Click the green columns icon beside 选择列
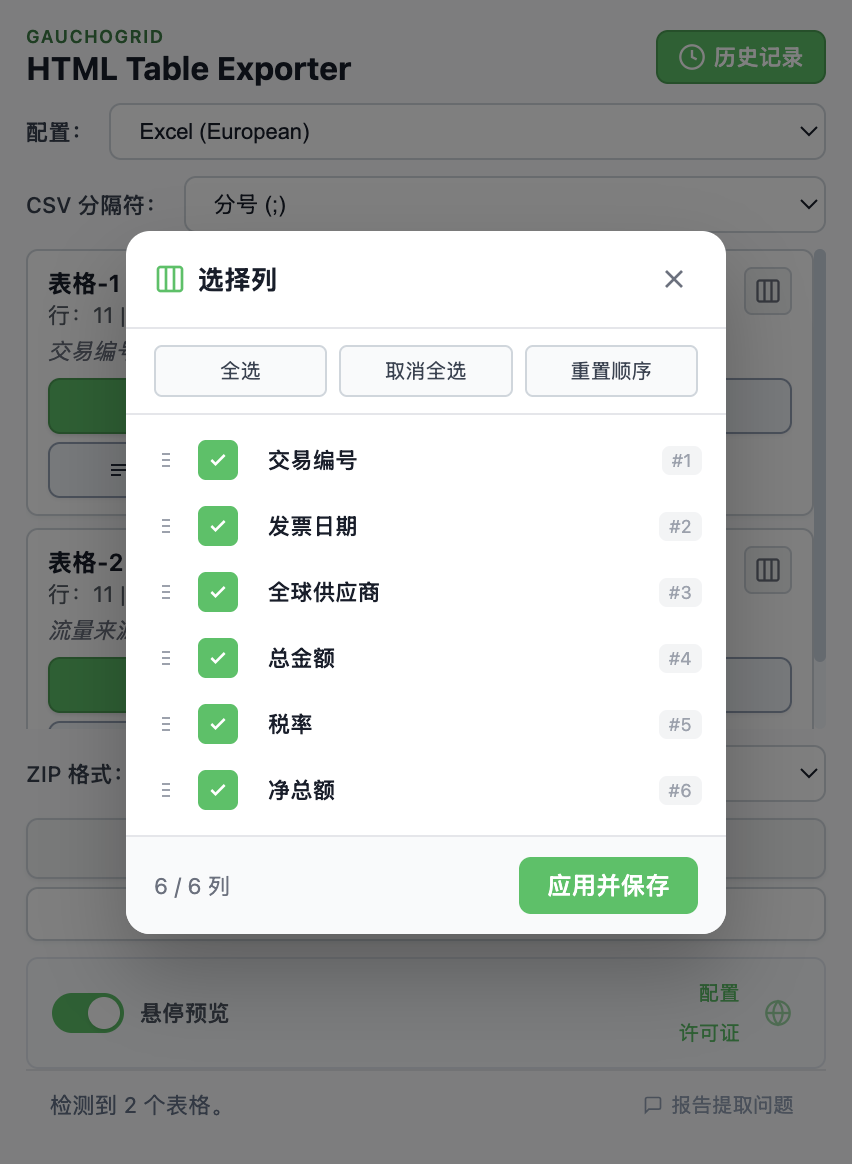852x1164 pixels. [x=170, y=280]
